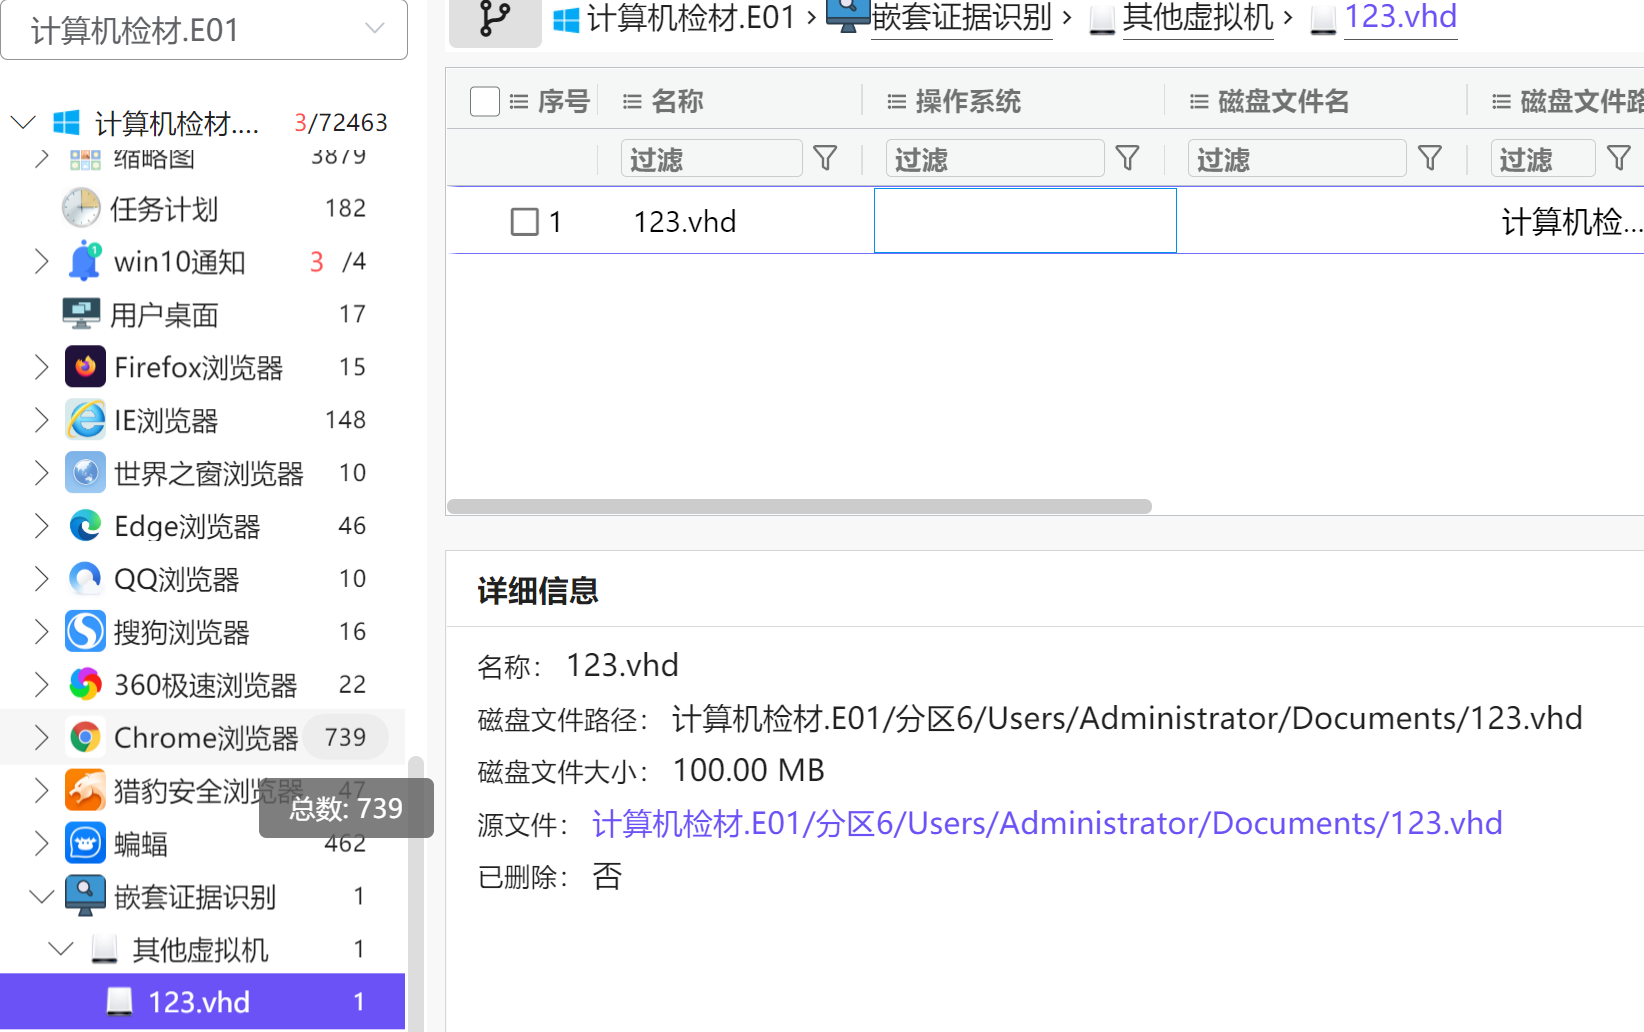This screenshot has width=1644, height=1032.
Task: Click the 搜狗浏览器 icon in tree
Action: 85,632
